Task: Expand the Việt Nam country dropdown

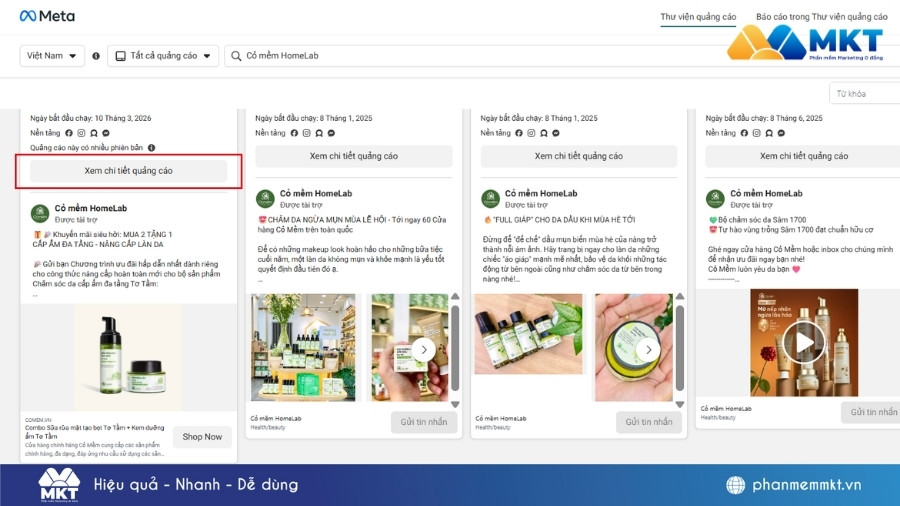Action: click(52, 56)
